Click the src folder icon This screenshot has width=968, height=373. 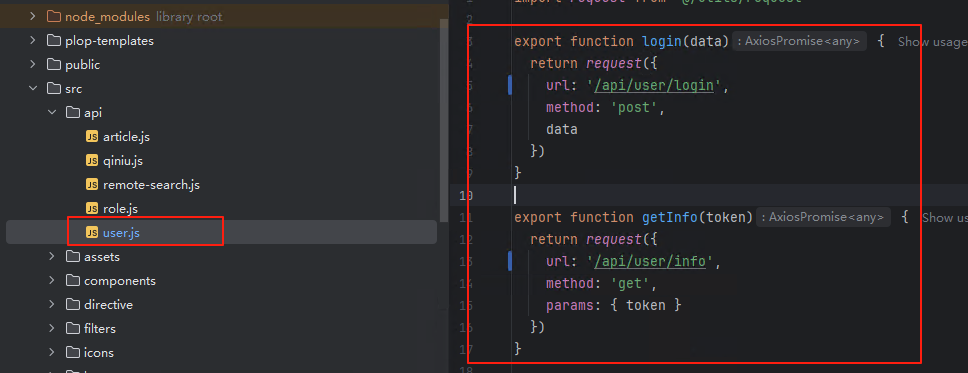coord(54,89)
